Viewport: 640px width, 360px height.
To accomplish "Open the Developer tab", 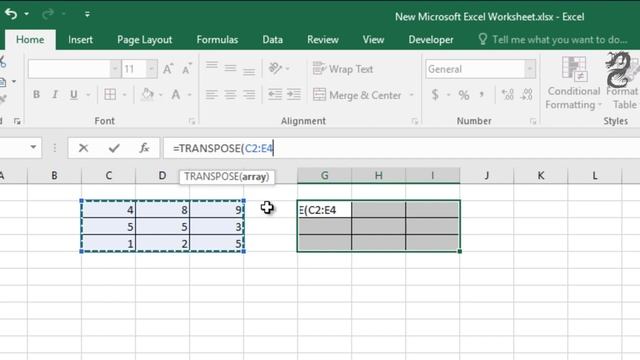I will click(x=431, y=40).
